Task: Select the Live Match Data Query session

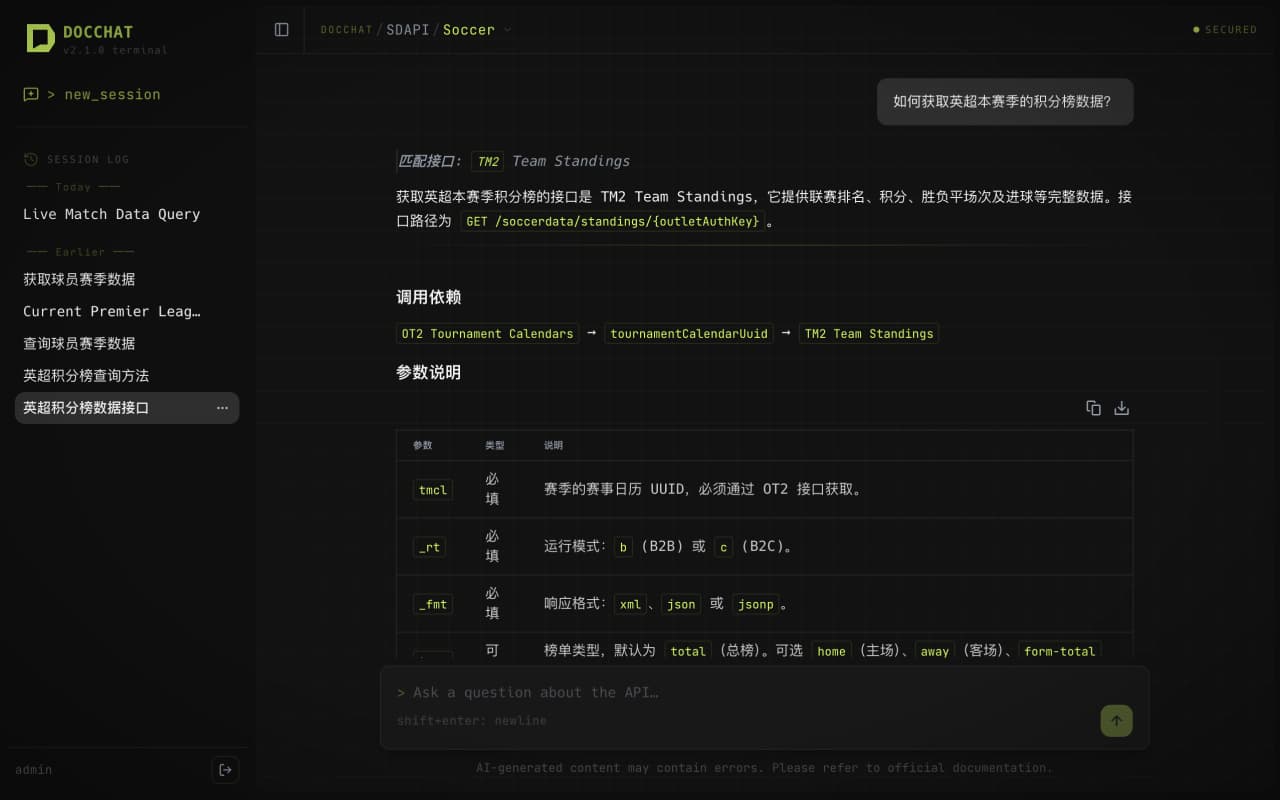Action: (113, 214)
